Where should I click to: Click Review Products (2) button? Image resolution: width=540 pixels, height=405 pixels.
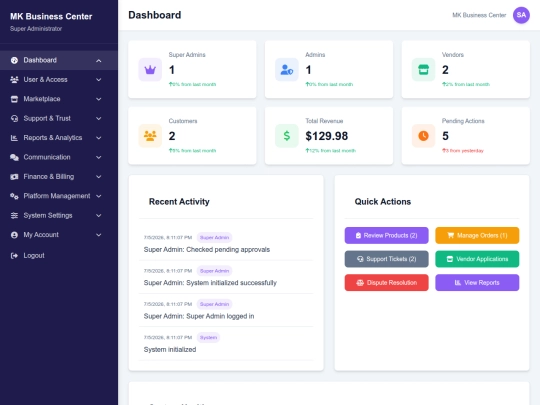pos(386,236)
